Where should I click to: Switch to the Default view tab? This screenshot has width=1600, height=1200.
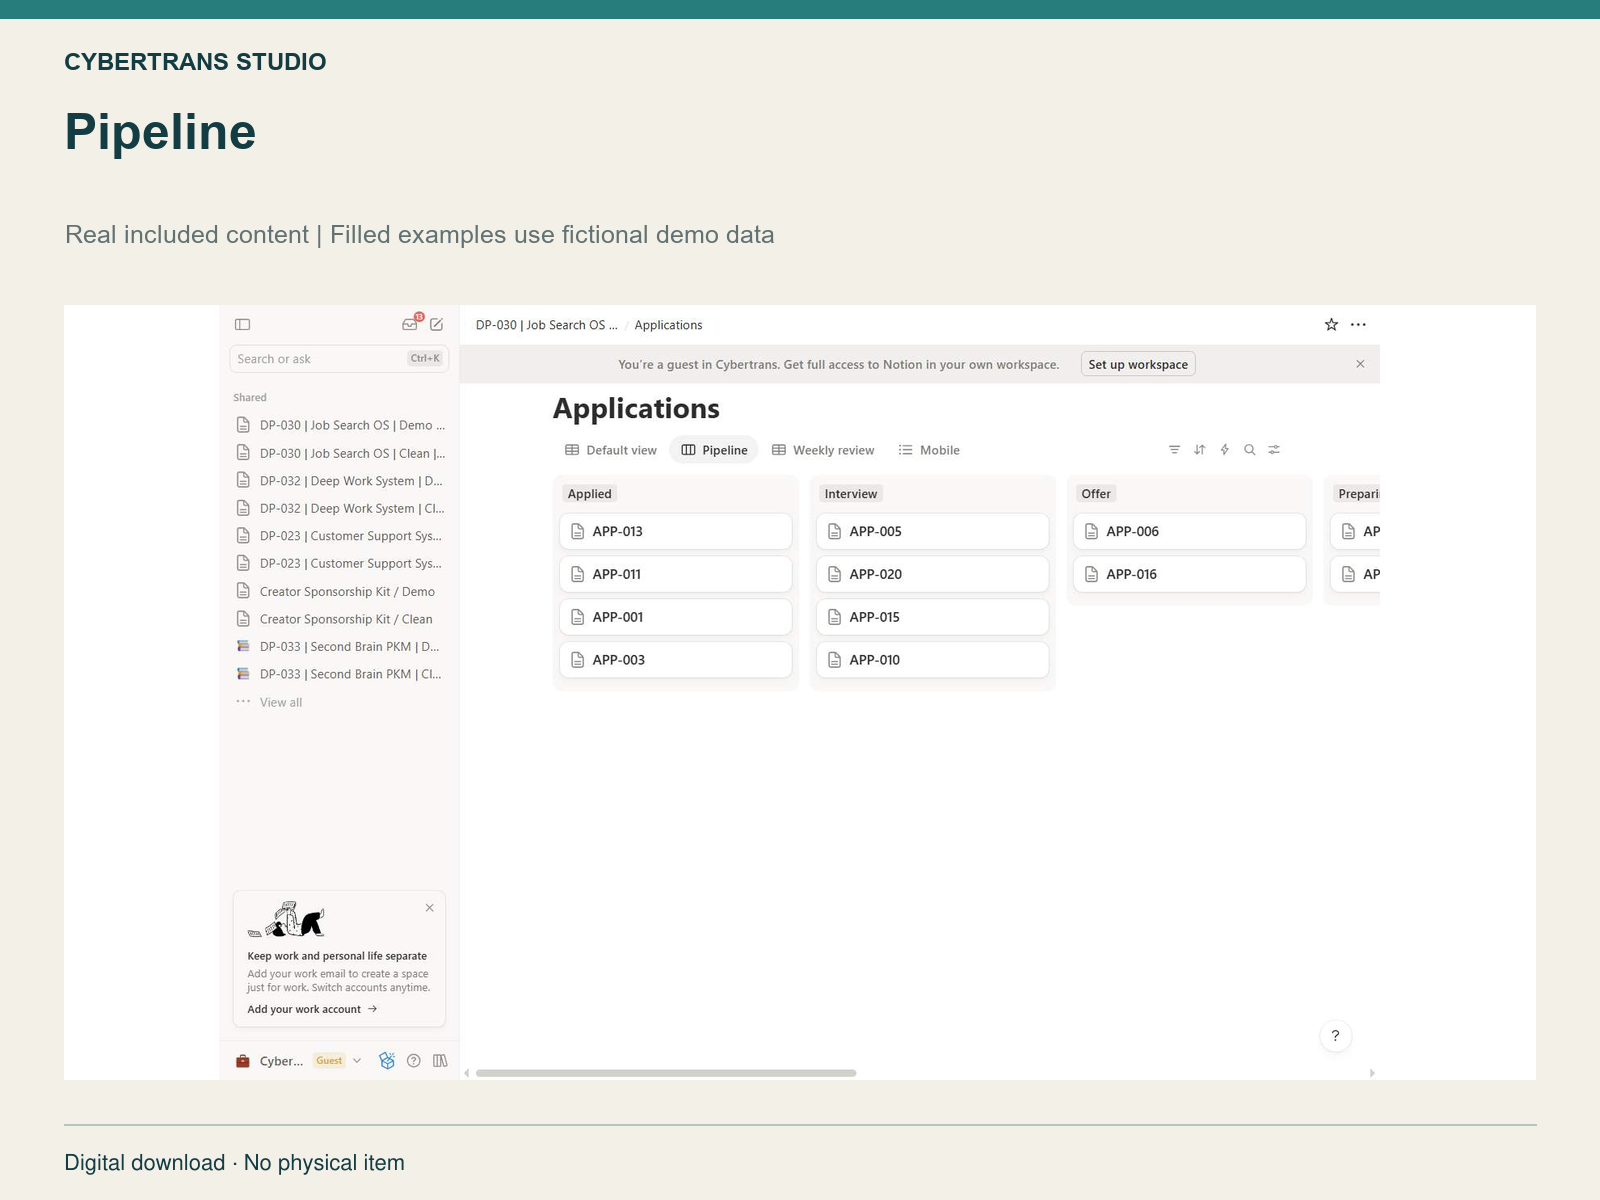611,450
